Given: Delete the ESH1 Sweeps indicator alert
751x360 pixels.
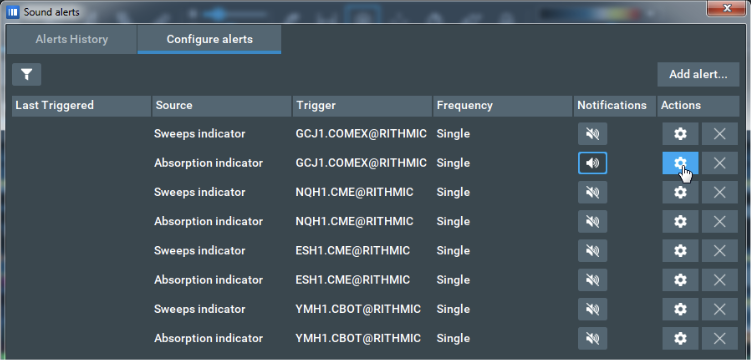Looking at the screenshot, I should click(719, 250).
